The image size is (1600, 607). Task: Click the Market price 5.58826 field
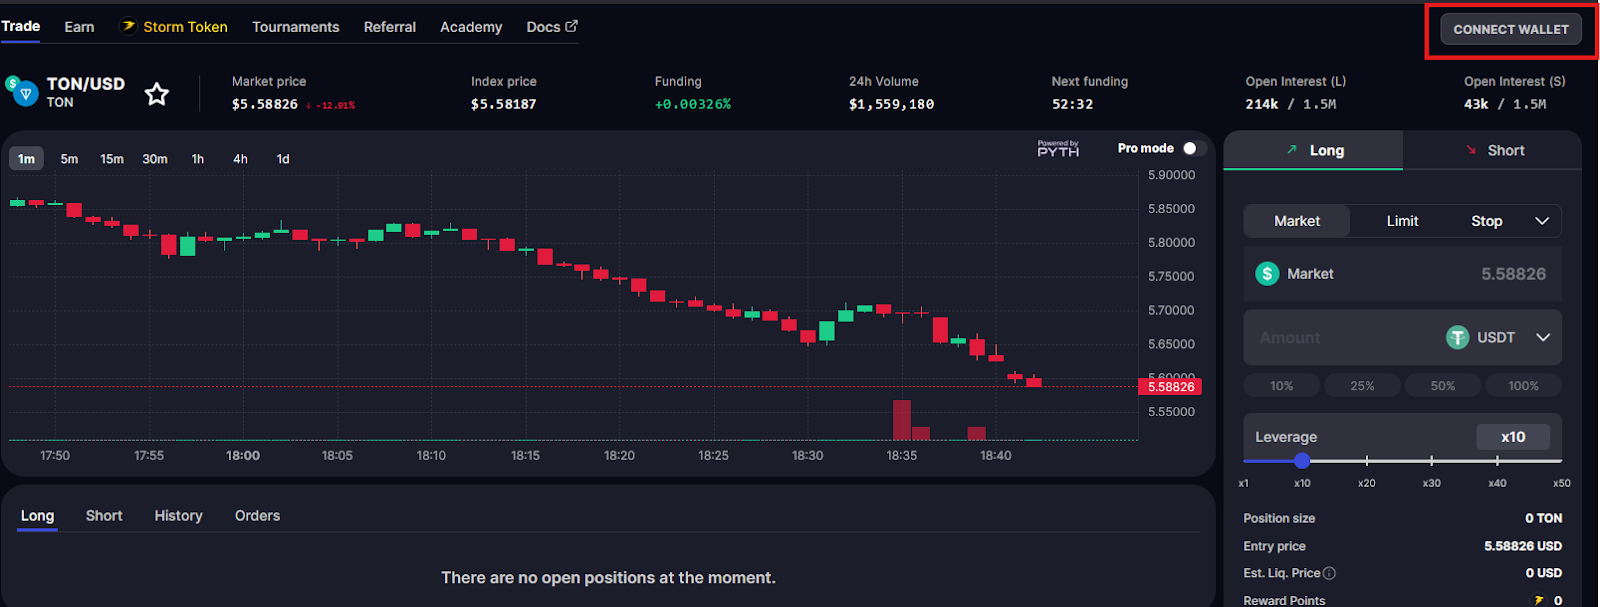coord(1402,274)
